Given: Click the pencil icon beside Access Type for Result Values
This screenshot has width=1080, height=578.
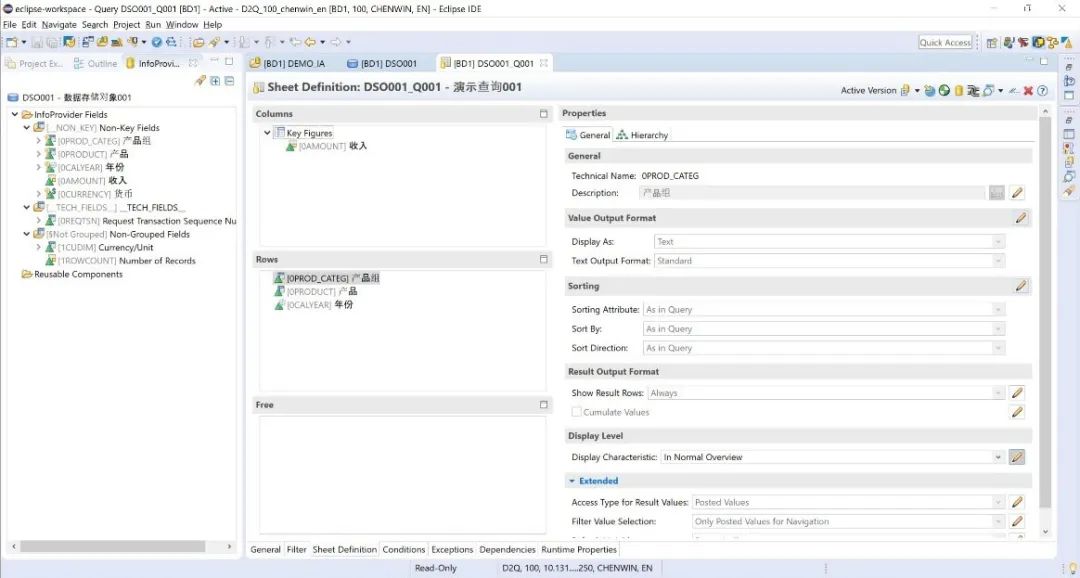Looking at the screenshot, I should coord(1017,502).
